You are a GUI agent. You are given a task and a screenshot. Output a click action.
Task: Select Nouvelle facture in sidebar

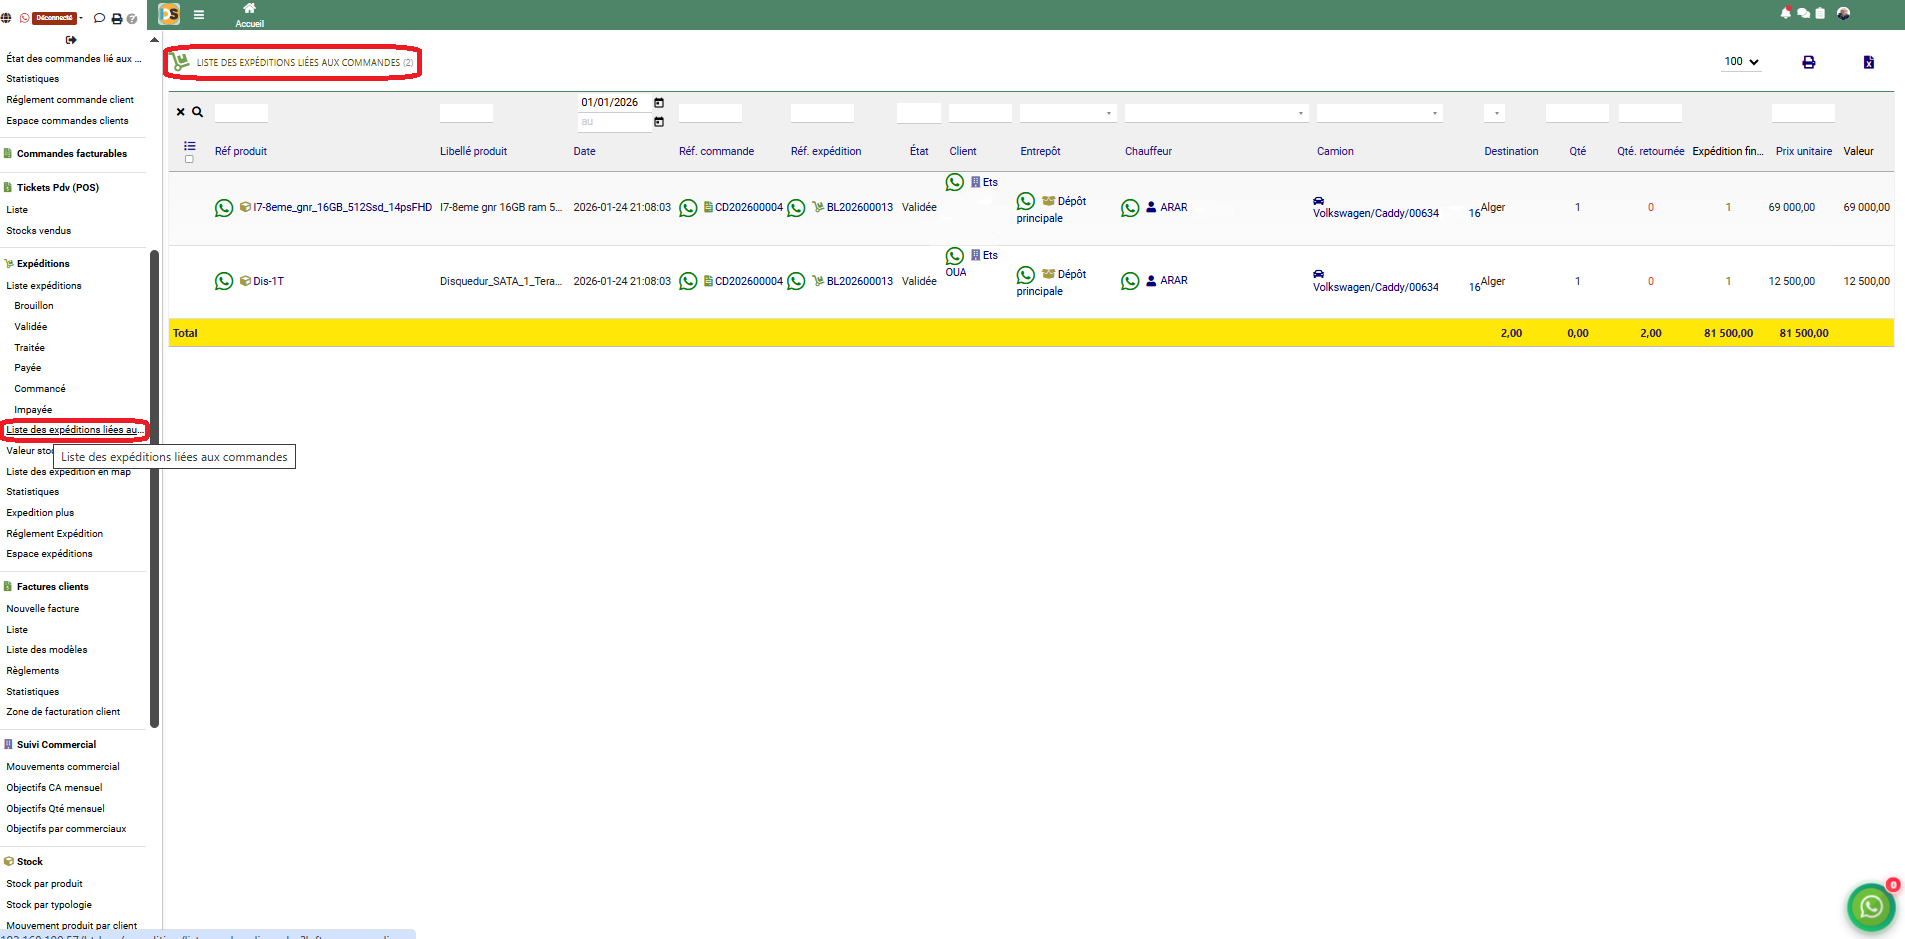pos(43,608)
